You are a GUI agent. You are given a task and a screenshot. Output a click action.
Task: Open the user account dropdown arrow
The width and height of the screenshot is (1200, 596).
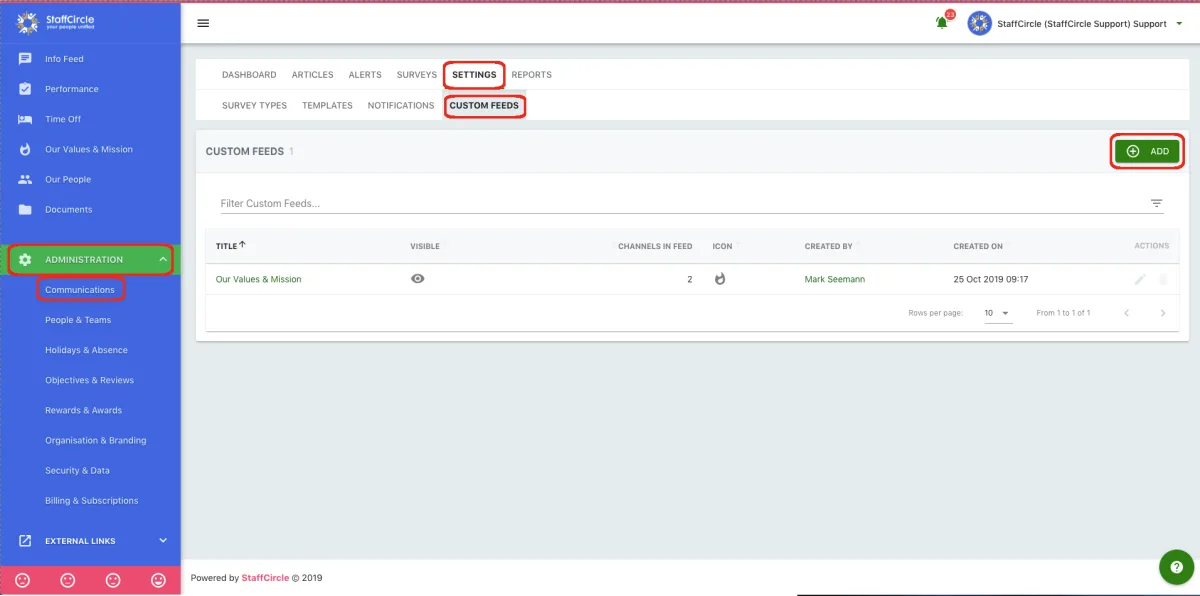coord(1177,24)
